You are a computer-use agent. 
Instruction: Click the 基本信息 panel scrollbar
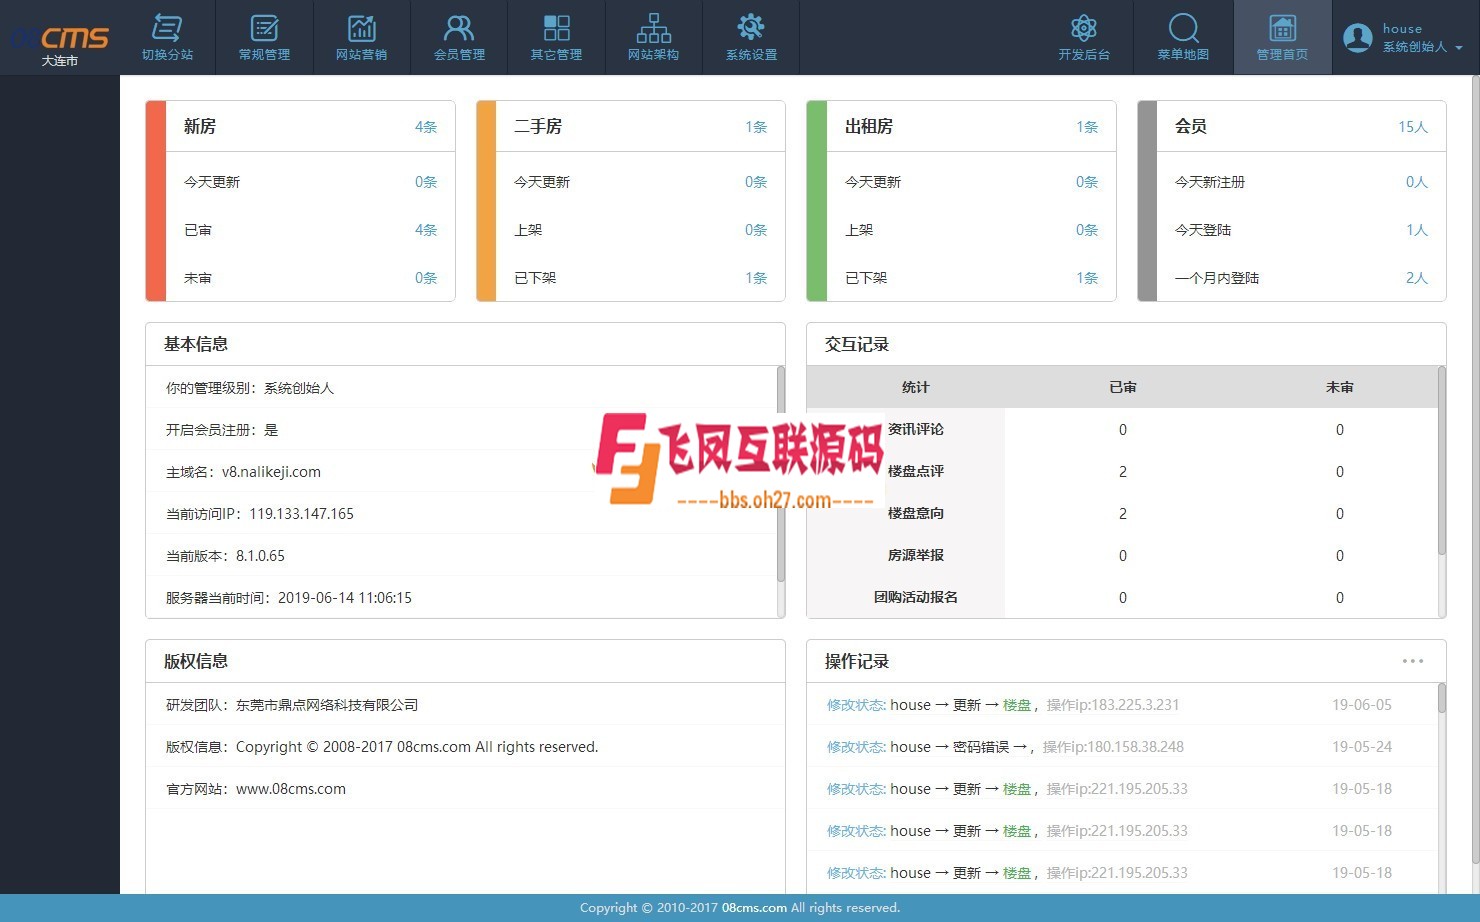(780, 474)
